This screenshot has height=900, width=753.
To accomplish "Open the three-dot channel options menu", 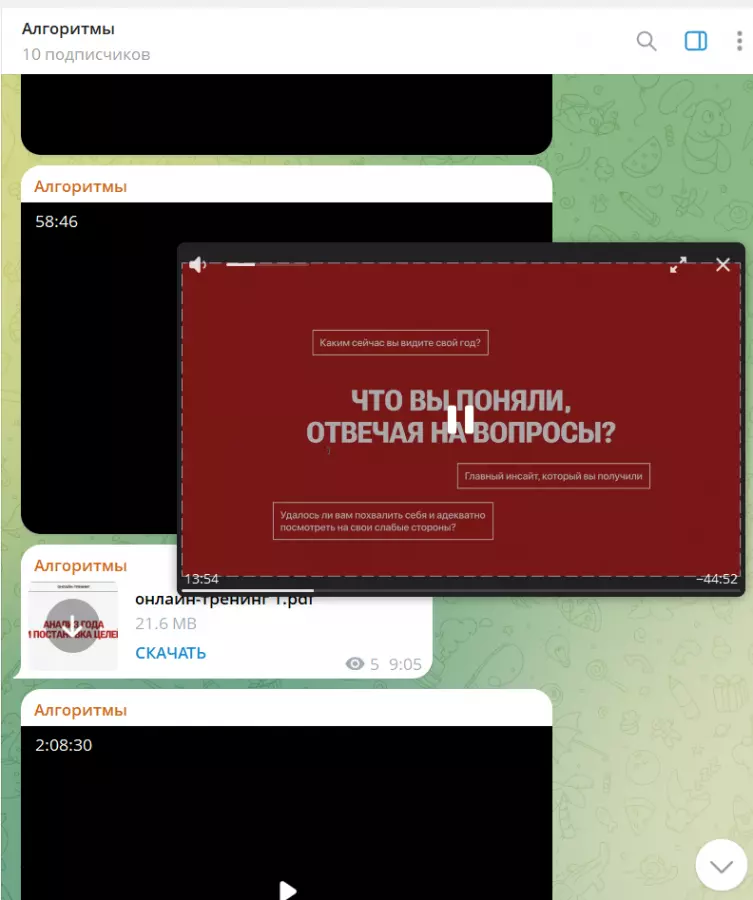I will tap(740, 41).
